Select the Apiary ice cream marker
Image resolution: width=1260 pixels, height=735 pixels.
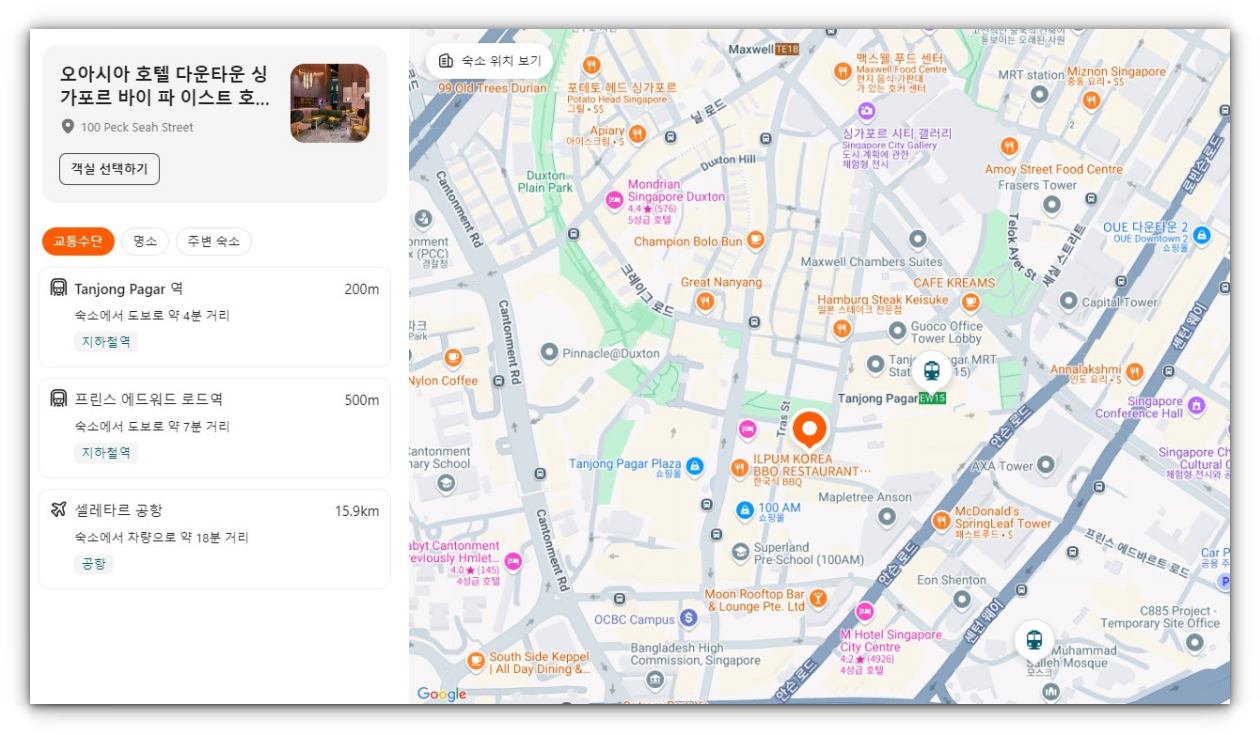(637, 133)
